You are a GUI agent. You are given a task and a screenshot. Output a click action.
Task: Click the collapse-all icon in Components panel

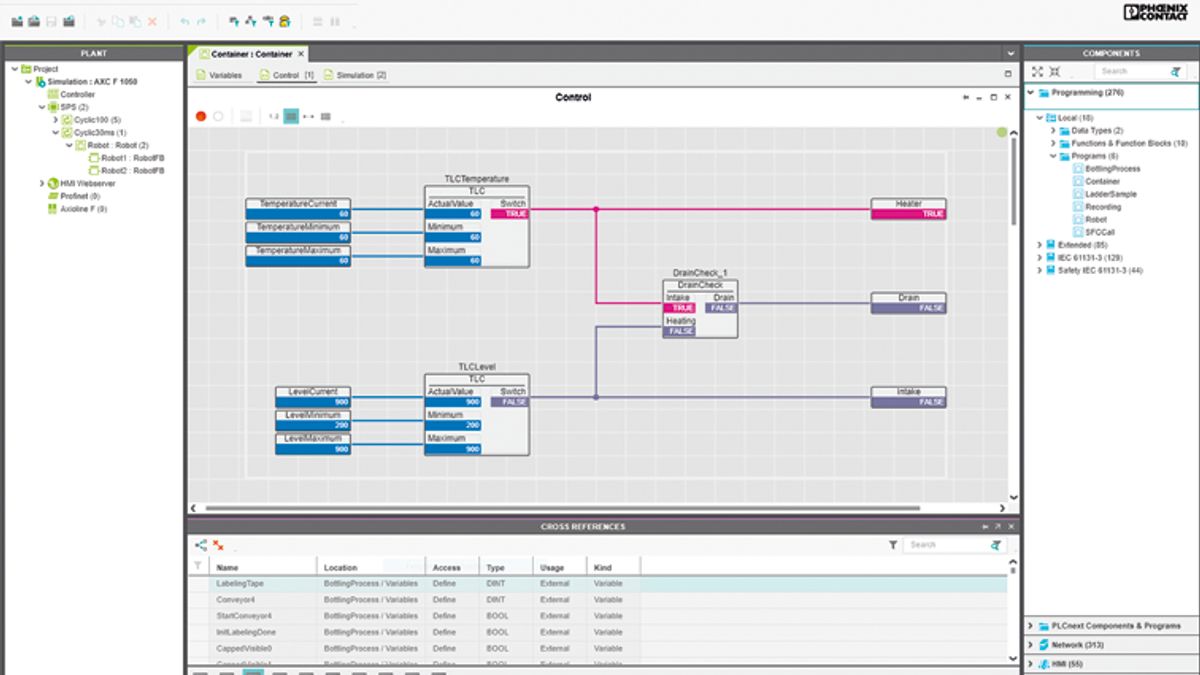coord(1055,71)
